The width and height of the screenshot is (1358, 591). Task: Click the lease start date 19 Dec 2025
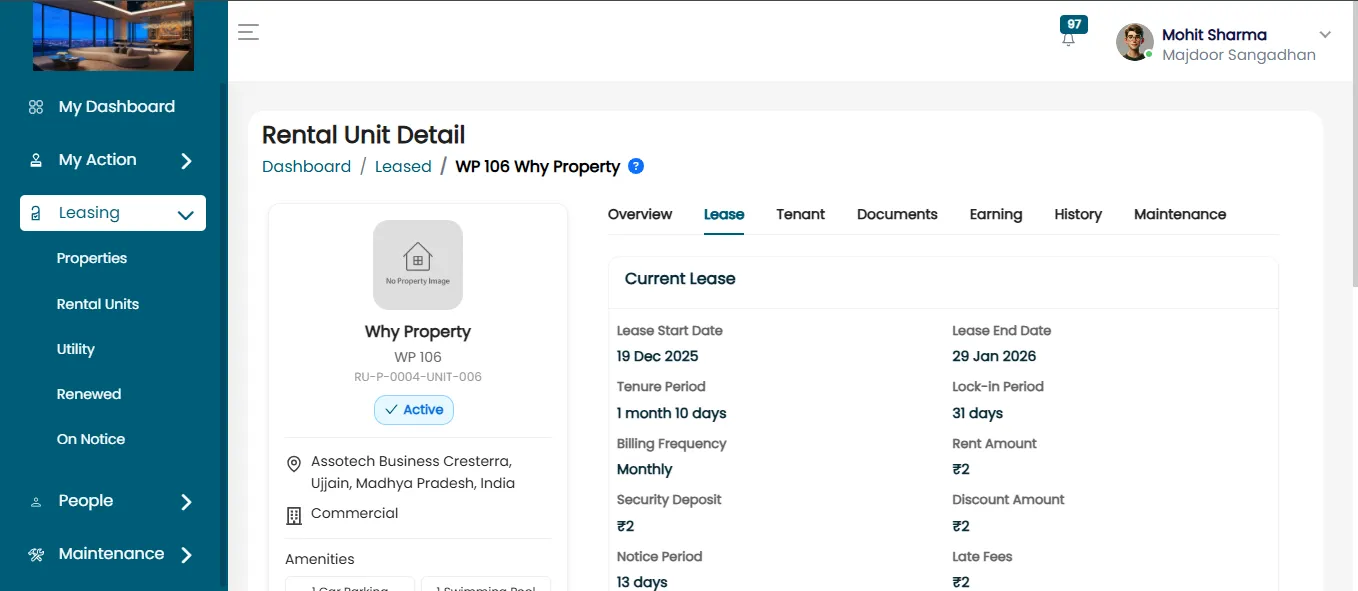coord(658,356)
